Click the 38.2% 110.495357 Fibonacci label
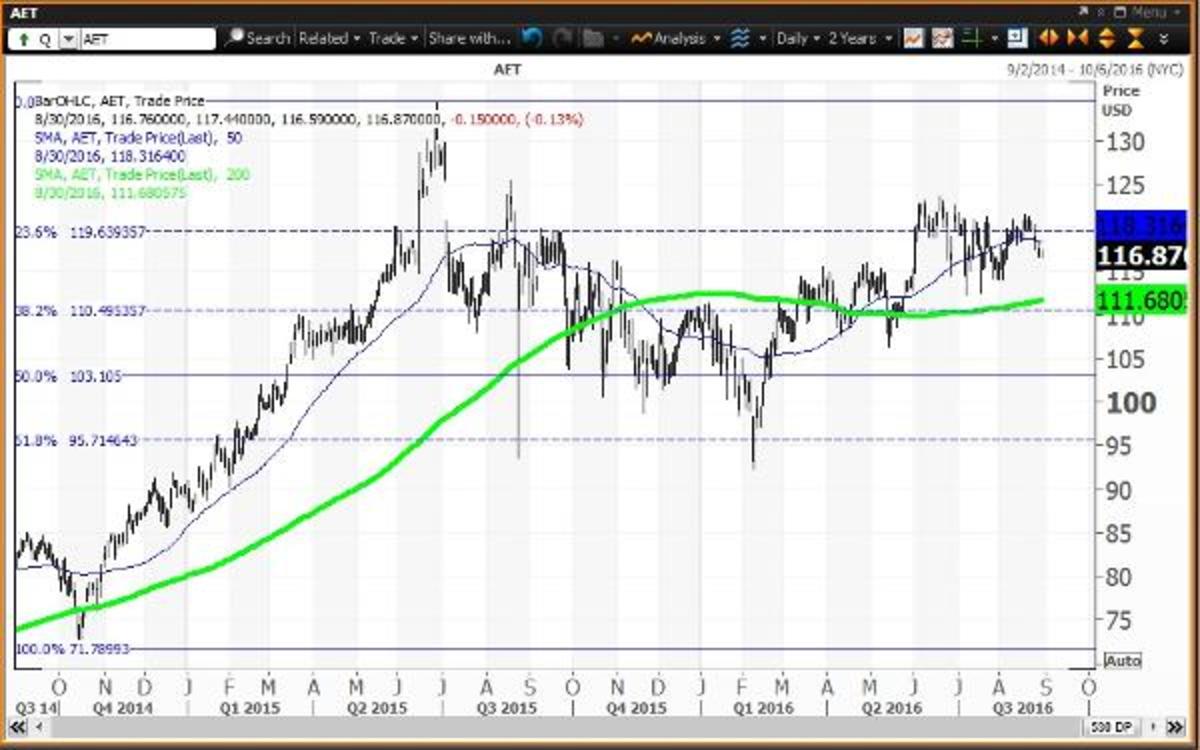1200x750 pixels. [x=81, y=310]
